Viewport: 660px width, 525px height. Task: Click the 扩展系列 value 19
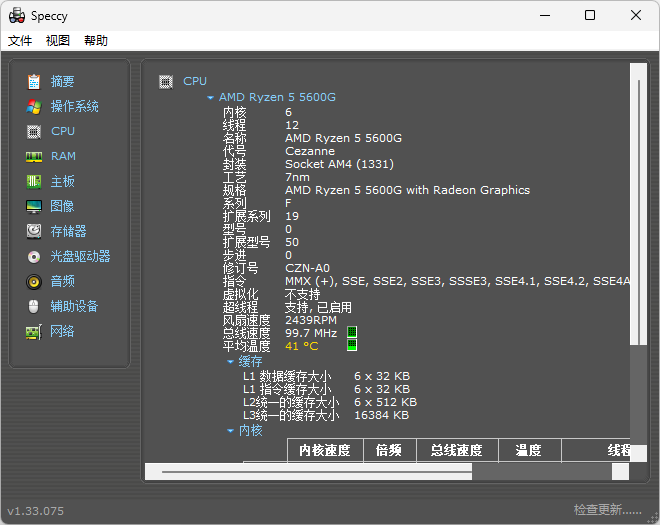coord(292,216)
